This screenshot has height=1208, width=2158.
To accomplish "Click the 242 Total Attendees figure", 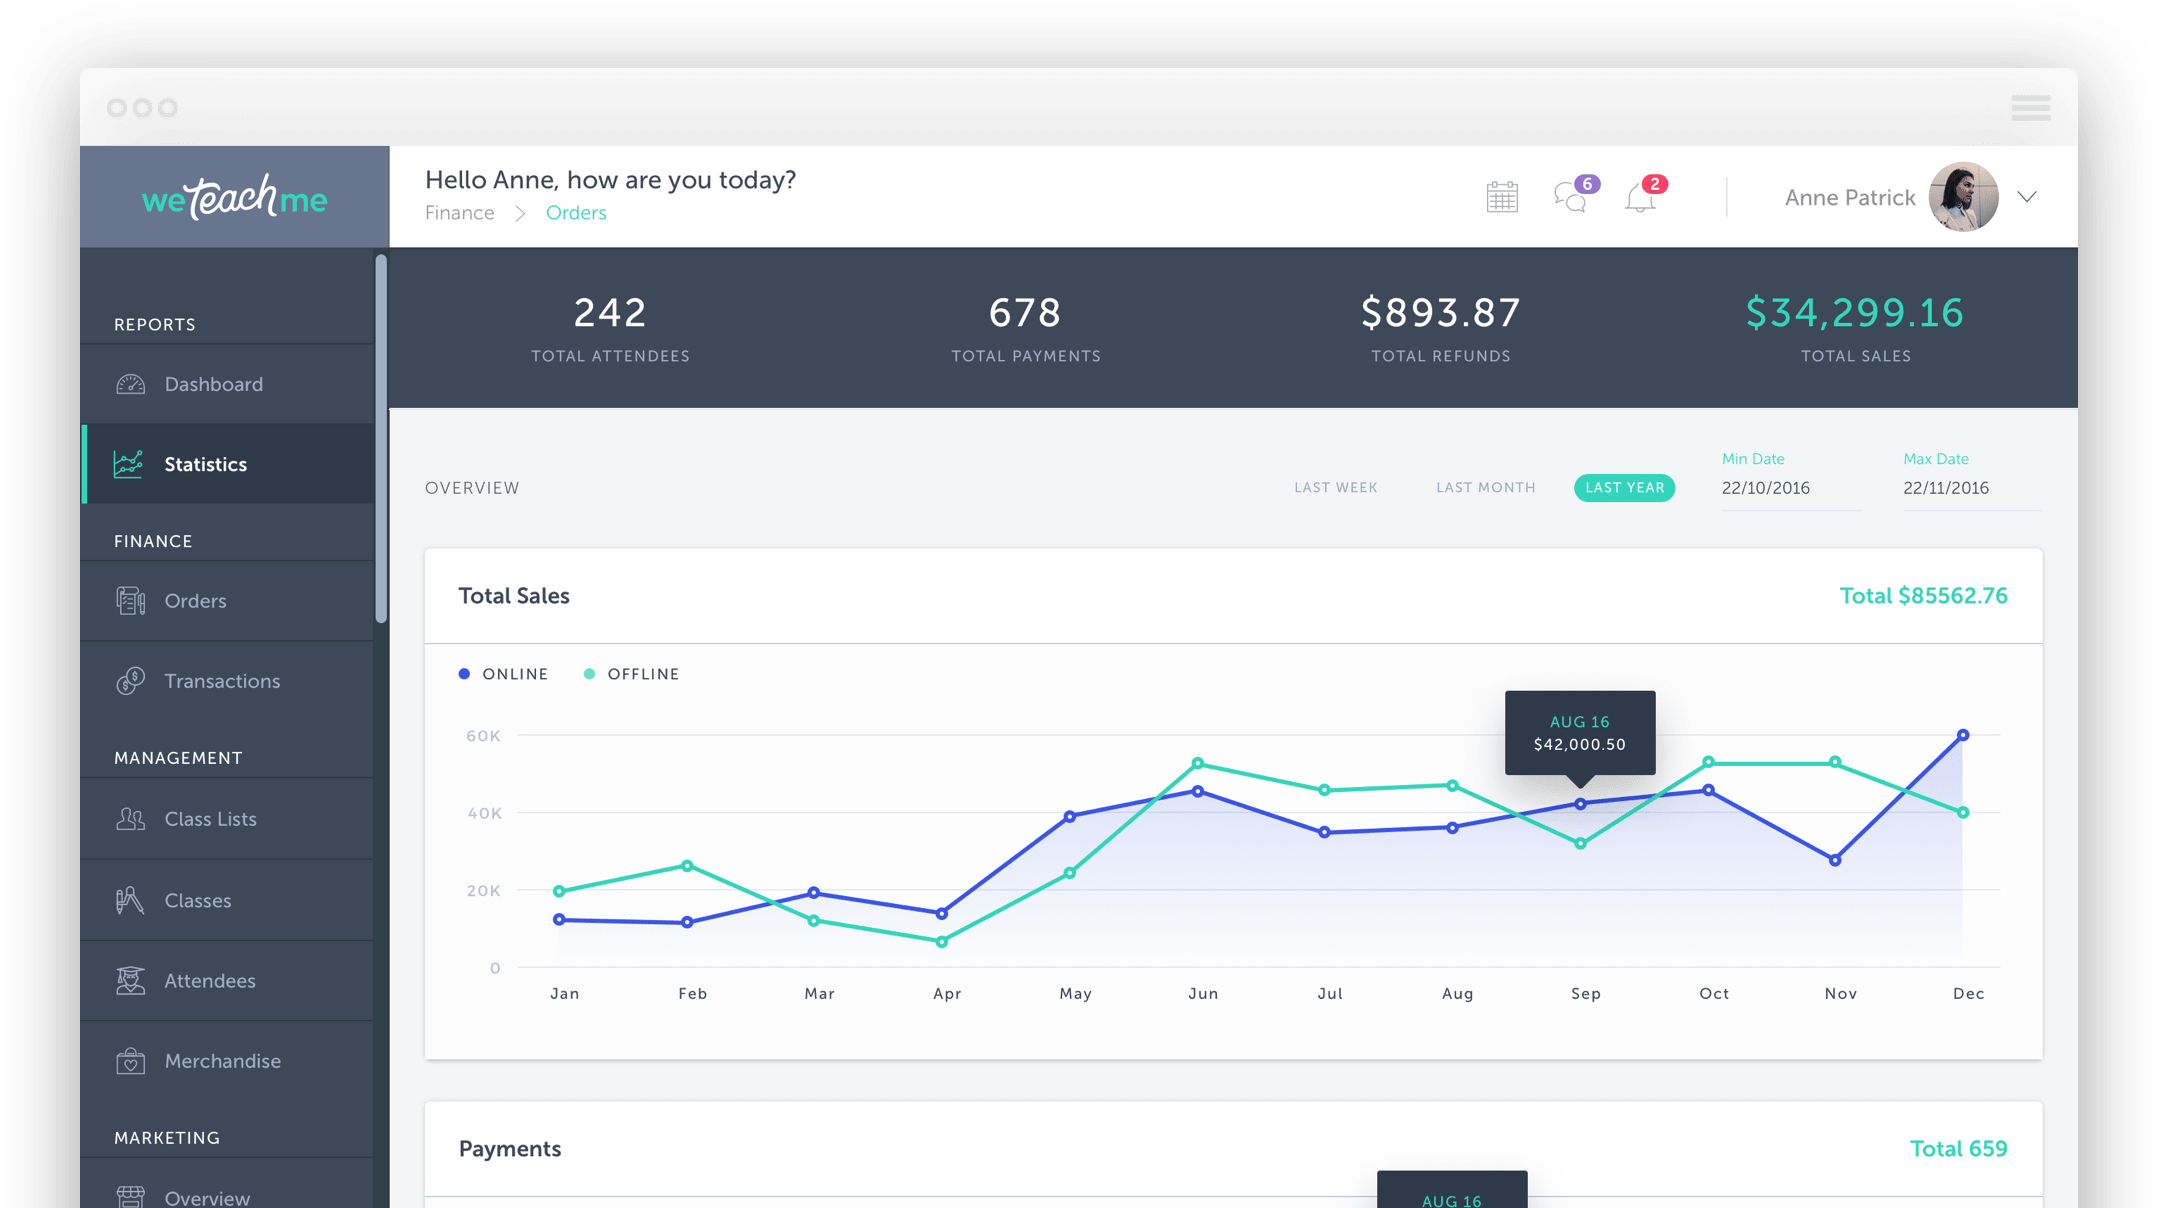I will (x=610, y=313).
